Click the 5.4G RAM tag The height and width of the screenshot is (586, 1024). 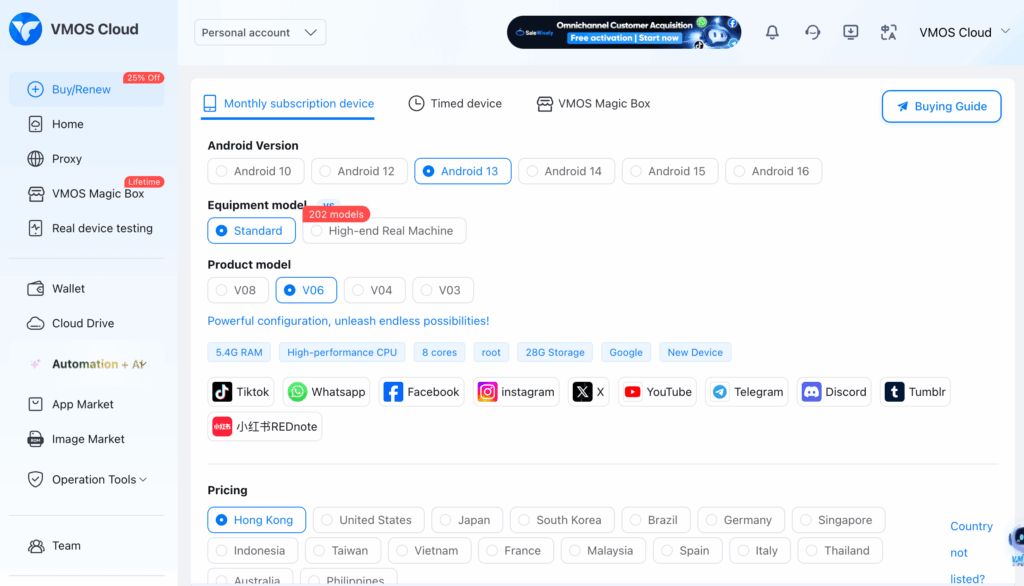point(239,352)
